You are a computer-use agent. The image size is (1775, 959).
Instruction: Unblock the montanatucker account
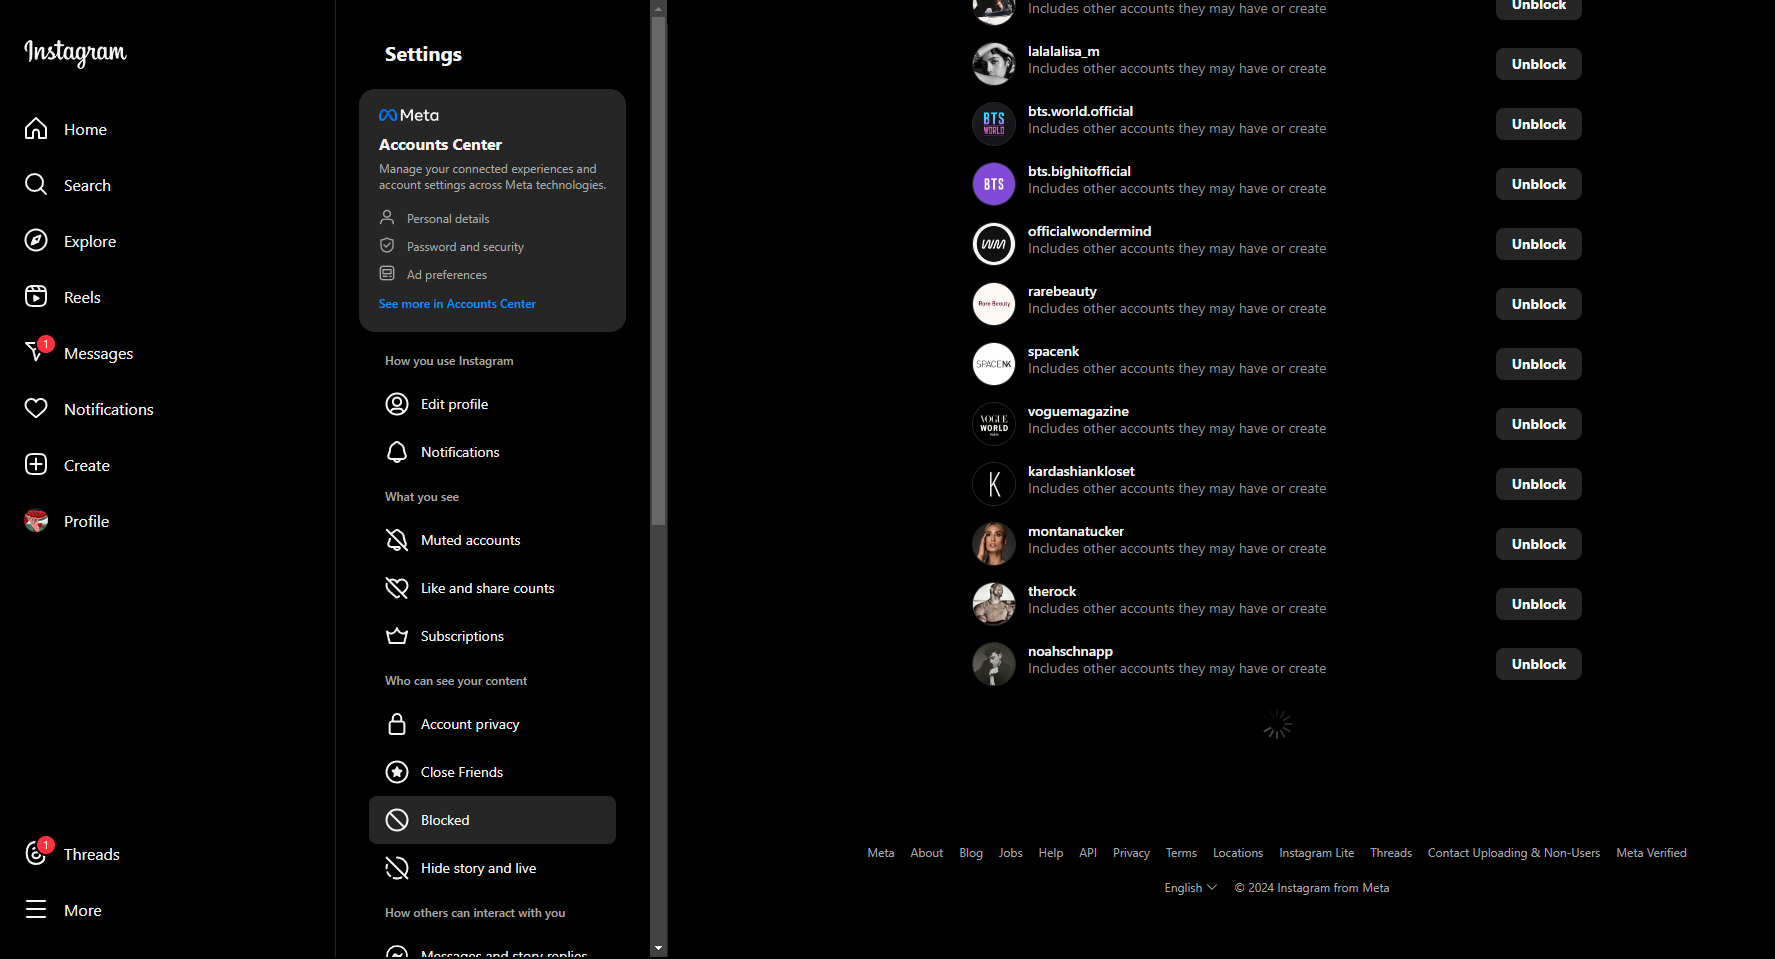(1539, 544)
